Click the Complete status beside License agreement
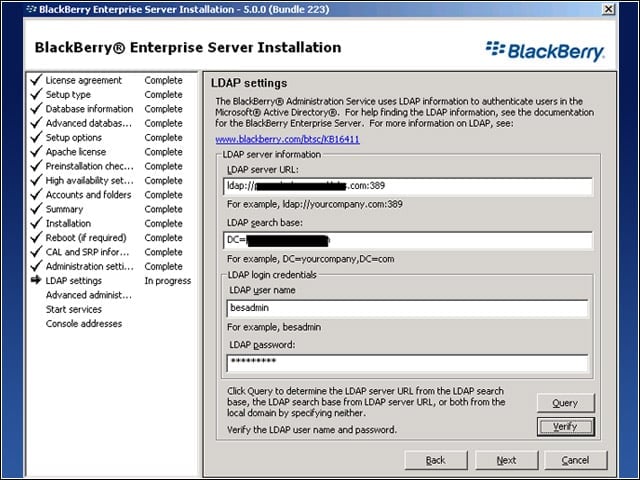This screenshot has width=640, height=480. [163, 80]
